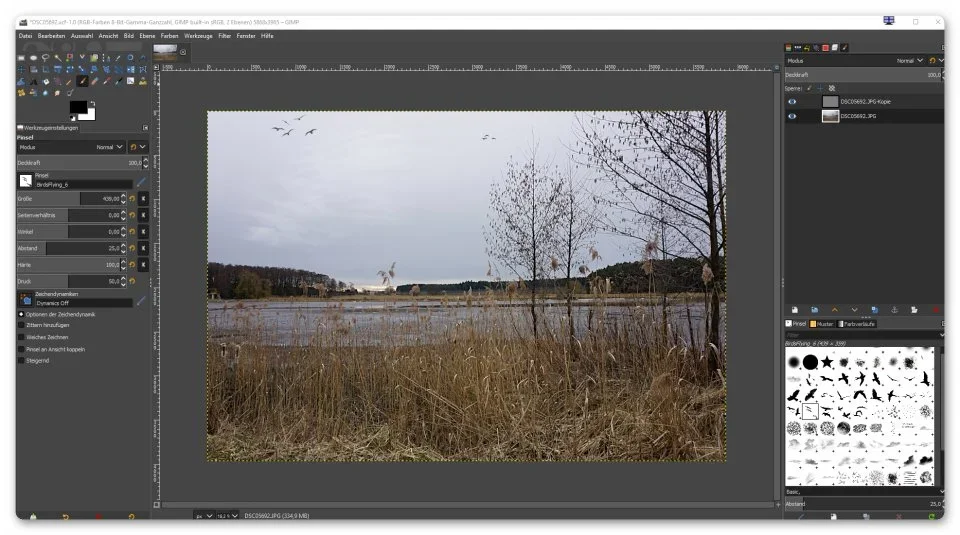
Task: Open the Filter menu
Action: [x=225, y=36]
